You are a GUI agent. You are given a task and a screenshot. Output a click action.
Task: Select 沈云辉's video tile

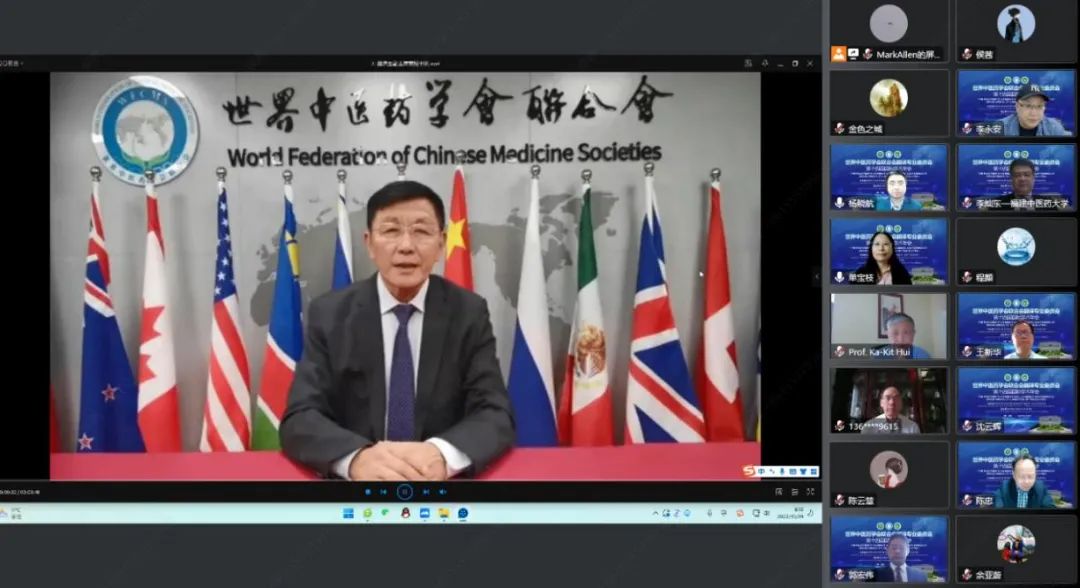(1016, 400)
